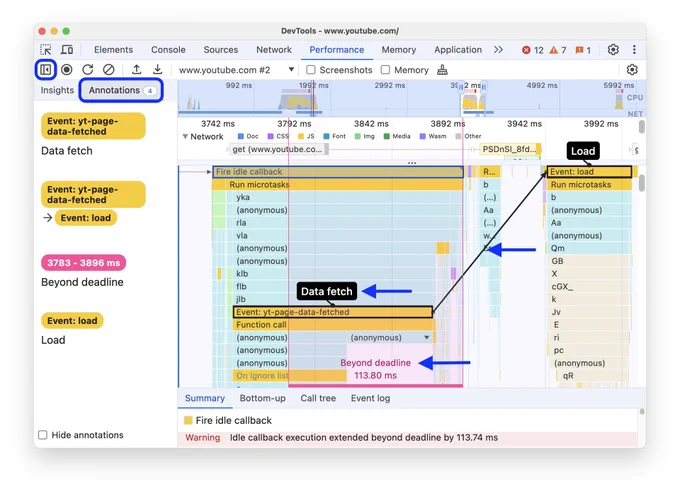This screenshot has width=680, height=493.
Task: Toggle the device toolbar icon
Action: (x=67, y=50)
